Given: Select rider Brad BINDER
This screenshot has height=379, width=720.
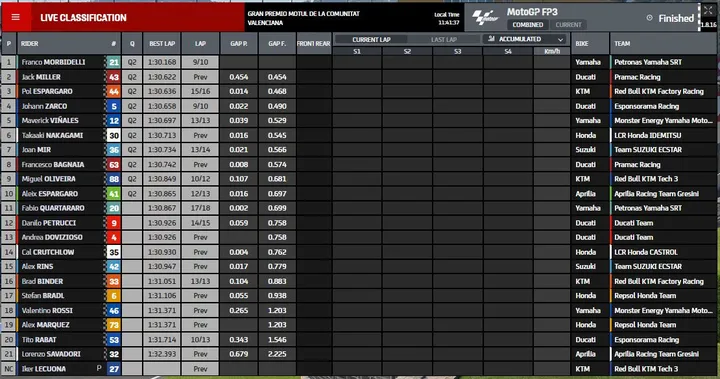Looking at the screenshot, I should point(42,281).
